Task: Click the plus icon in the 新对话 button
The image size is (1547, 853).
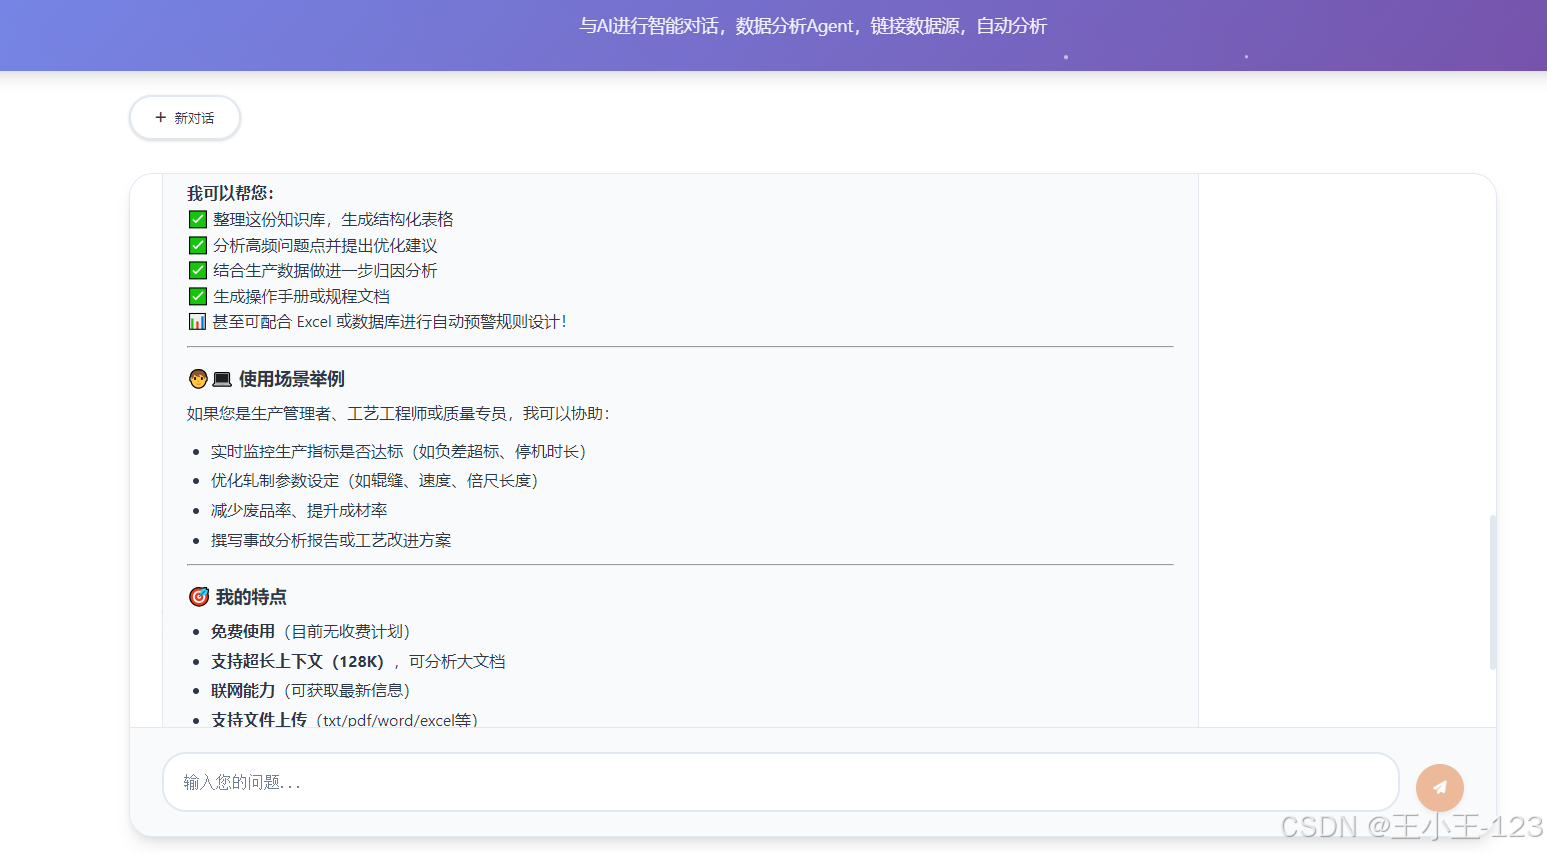Action: [x=160, y=117]
